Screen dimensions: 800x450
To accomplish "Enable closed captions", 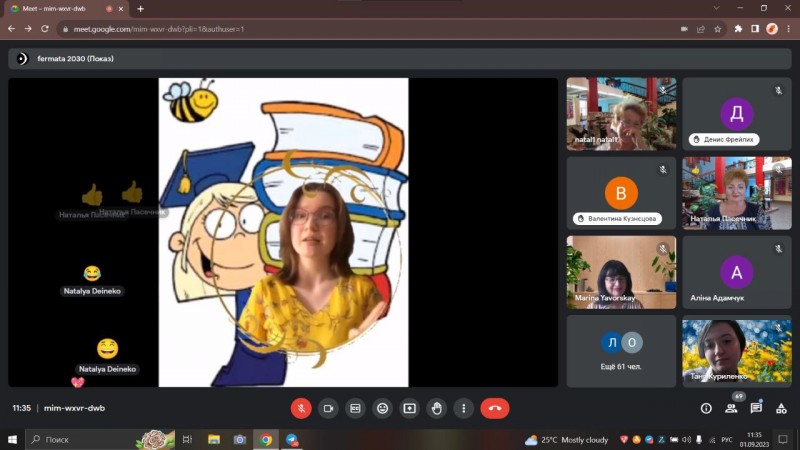I will (x=355, y=408).
